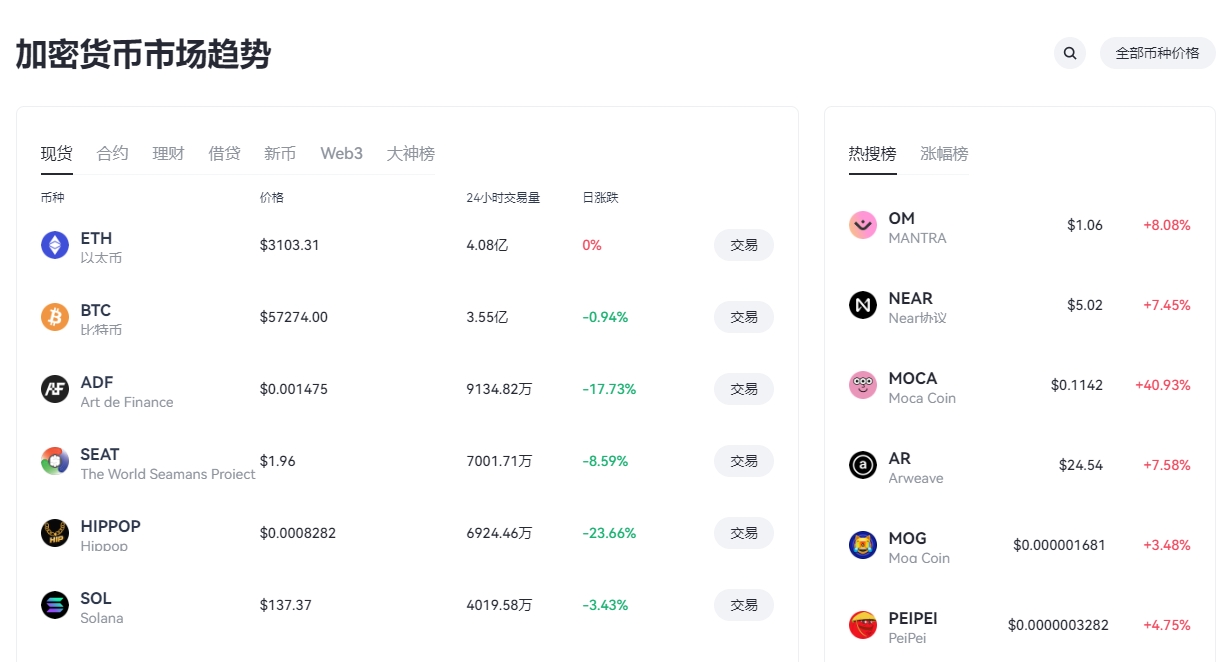Click the Bitcoin orange logo icon
The image size is (1230, 662).
55,317
